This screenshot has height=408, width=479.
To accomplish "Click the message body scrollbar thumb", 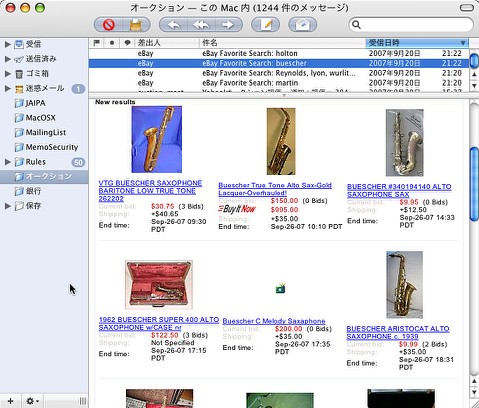I will 474,184.
